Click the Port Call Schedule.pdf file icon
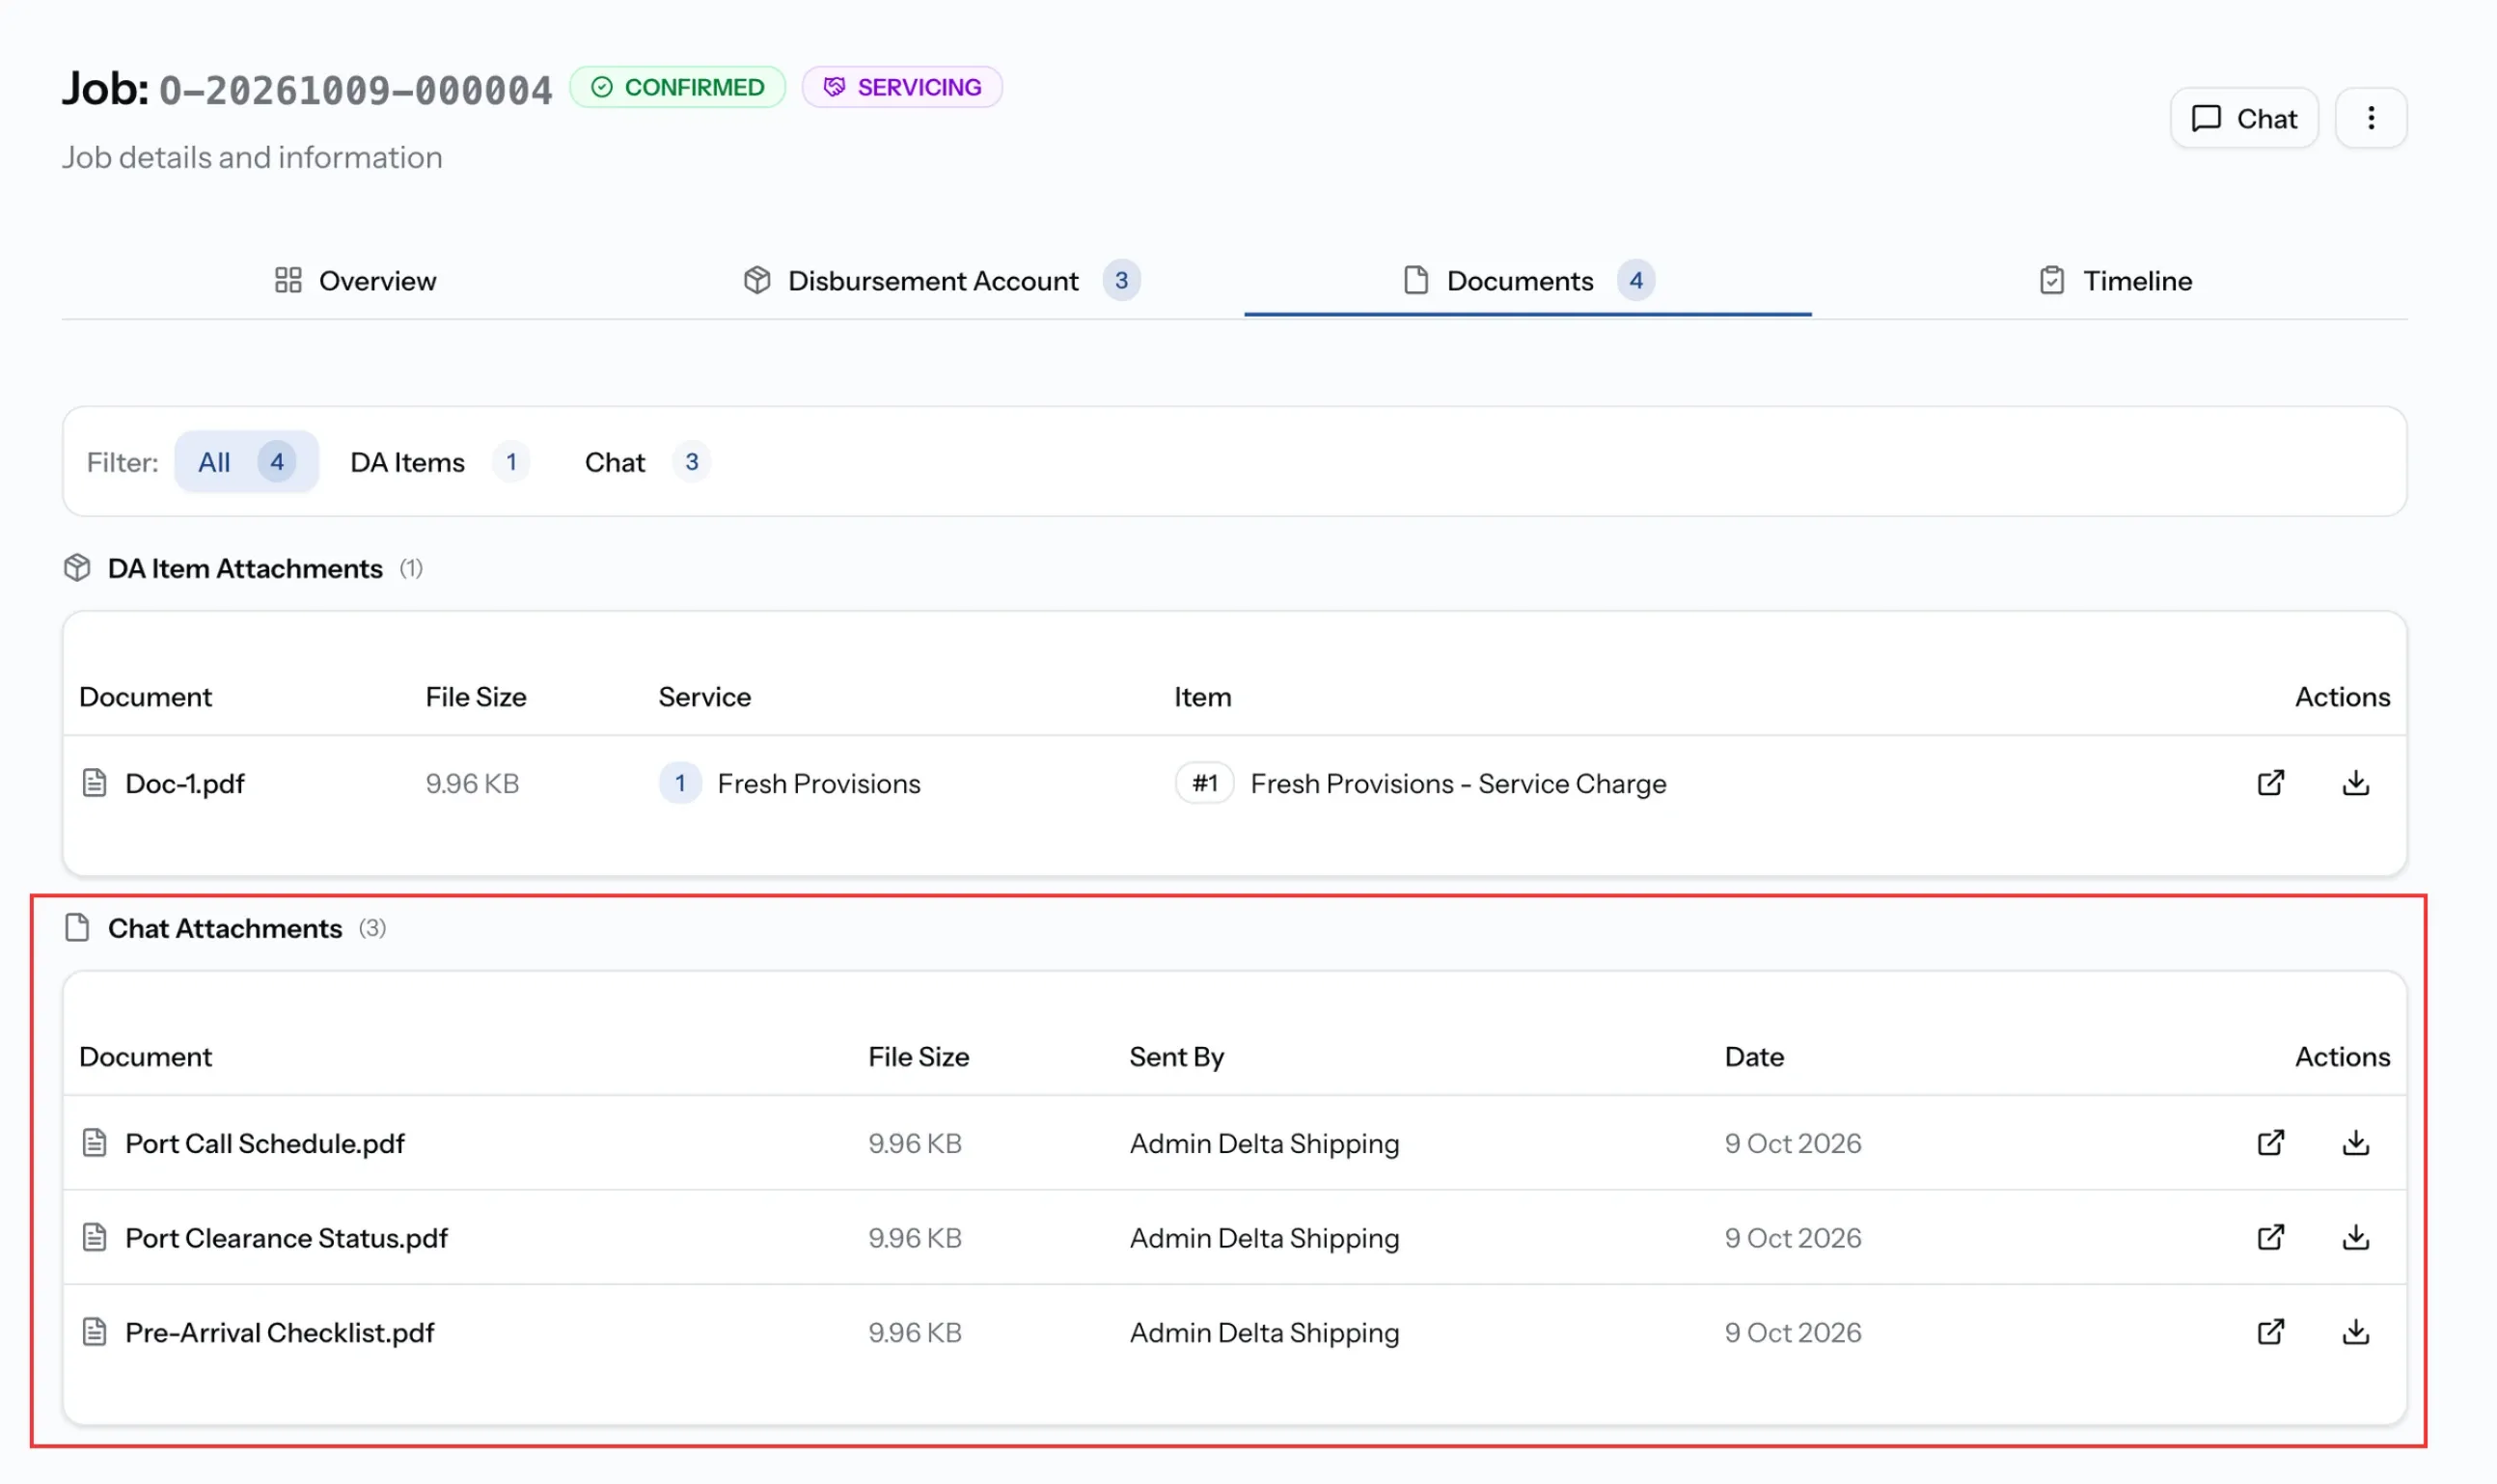This screenshot has width=2497, height=1484. [x=94, y=1143]
